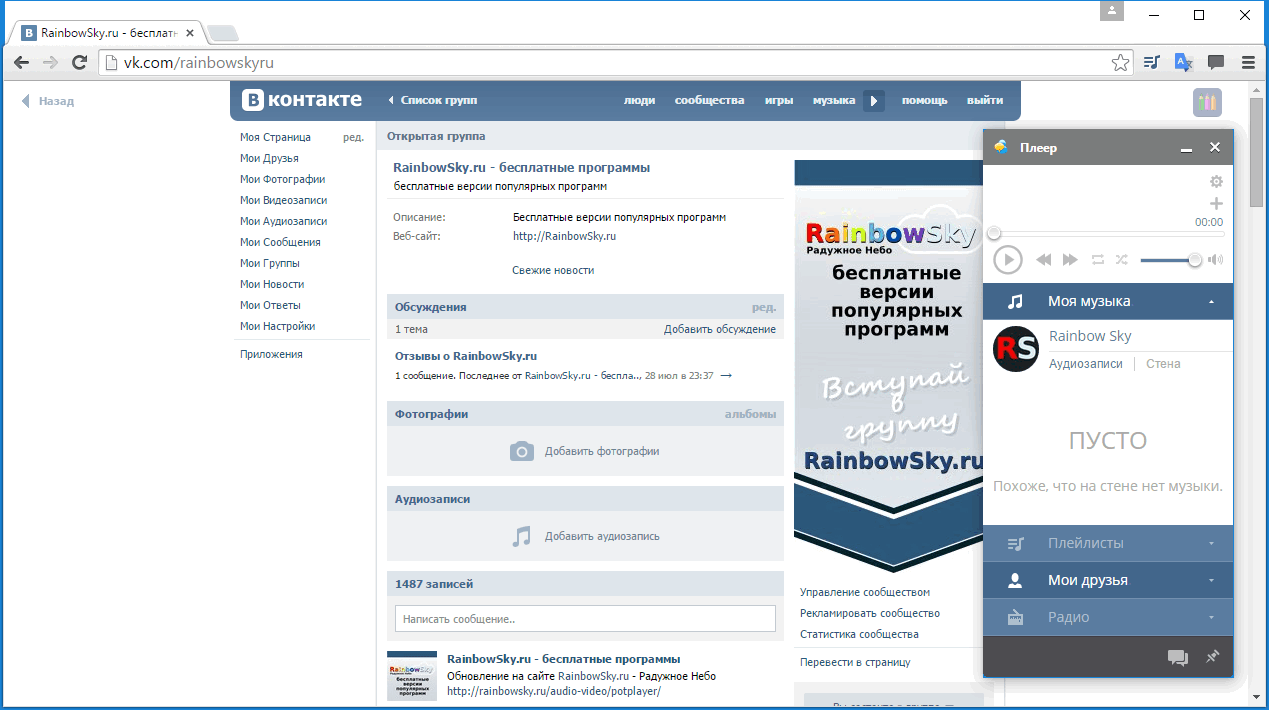
Task: Click the header play button next to музыка
Action: 874,101
